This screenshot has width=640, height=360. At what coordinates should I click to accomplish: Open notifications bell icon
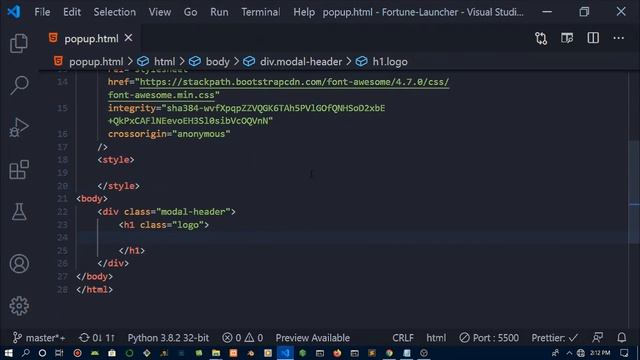pos(622,338)
